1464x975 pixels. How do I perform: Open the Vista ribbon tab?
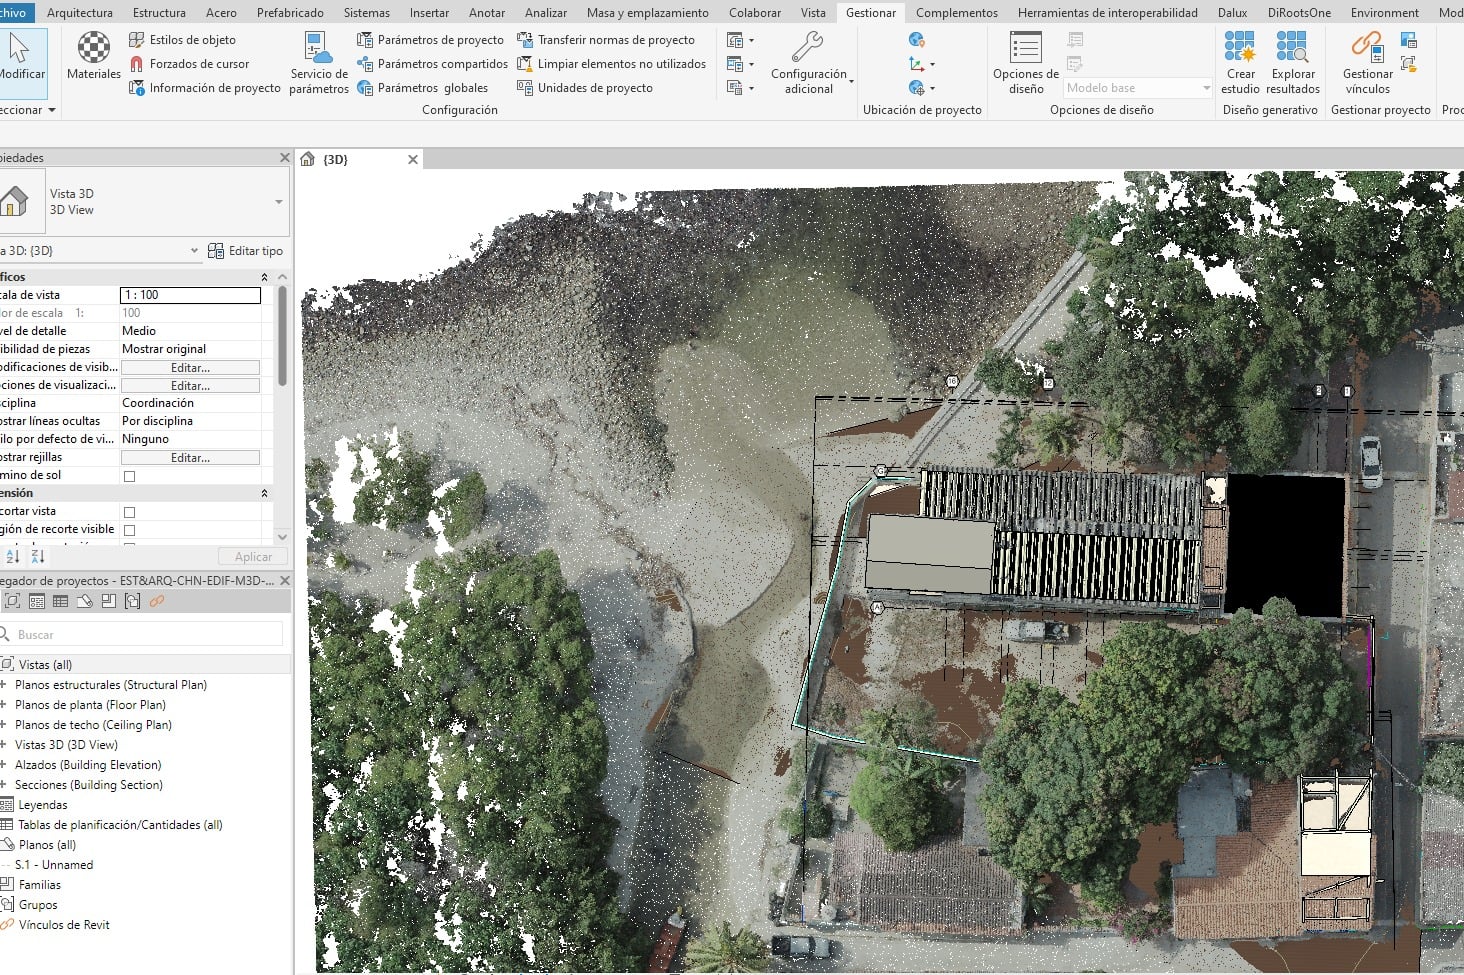coord(813,13)
